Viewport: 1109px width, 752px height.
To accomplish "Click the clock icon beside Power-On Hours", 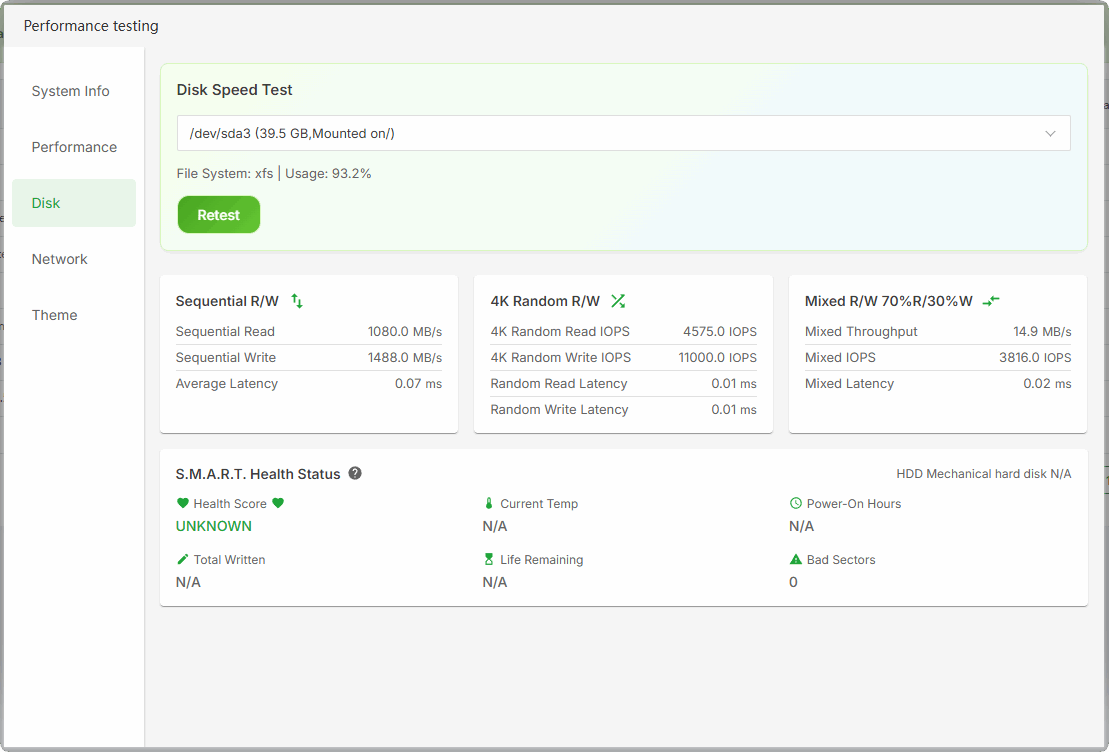I will tap(796, 504).
